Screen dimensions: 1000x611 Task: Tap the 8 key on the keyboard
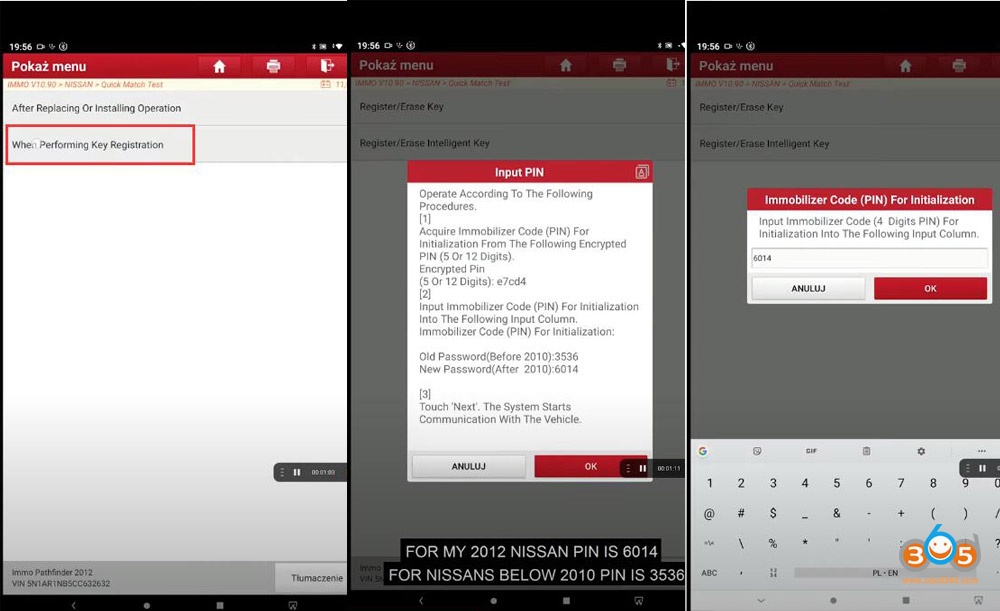[x=933, y=483]
